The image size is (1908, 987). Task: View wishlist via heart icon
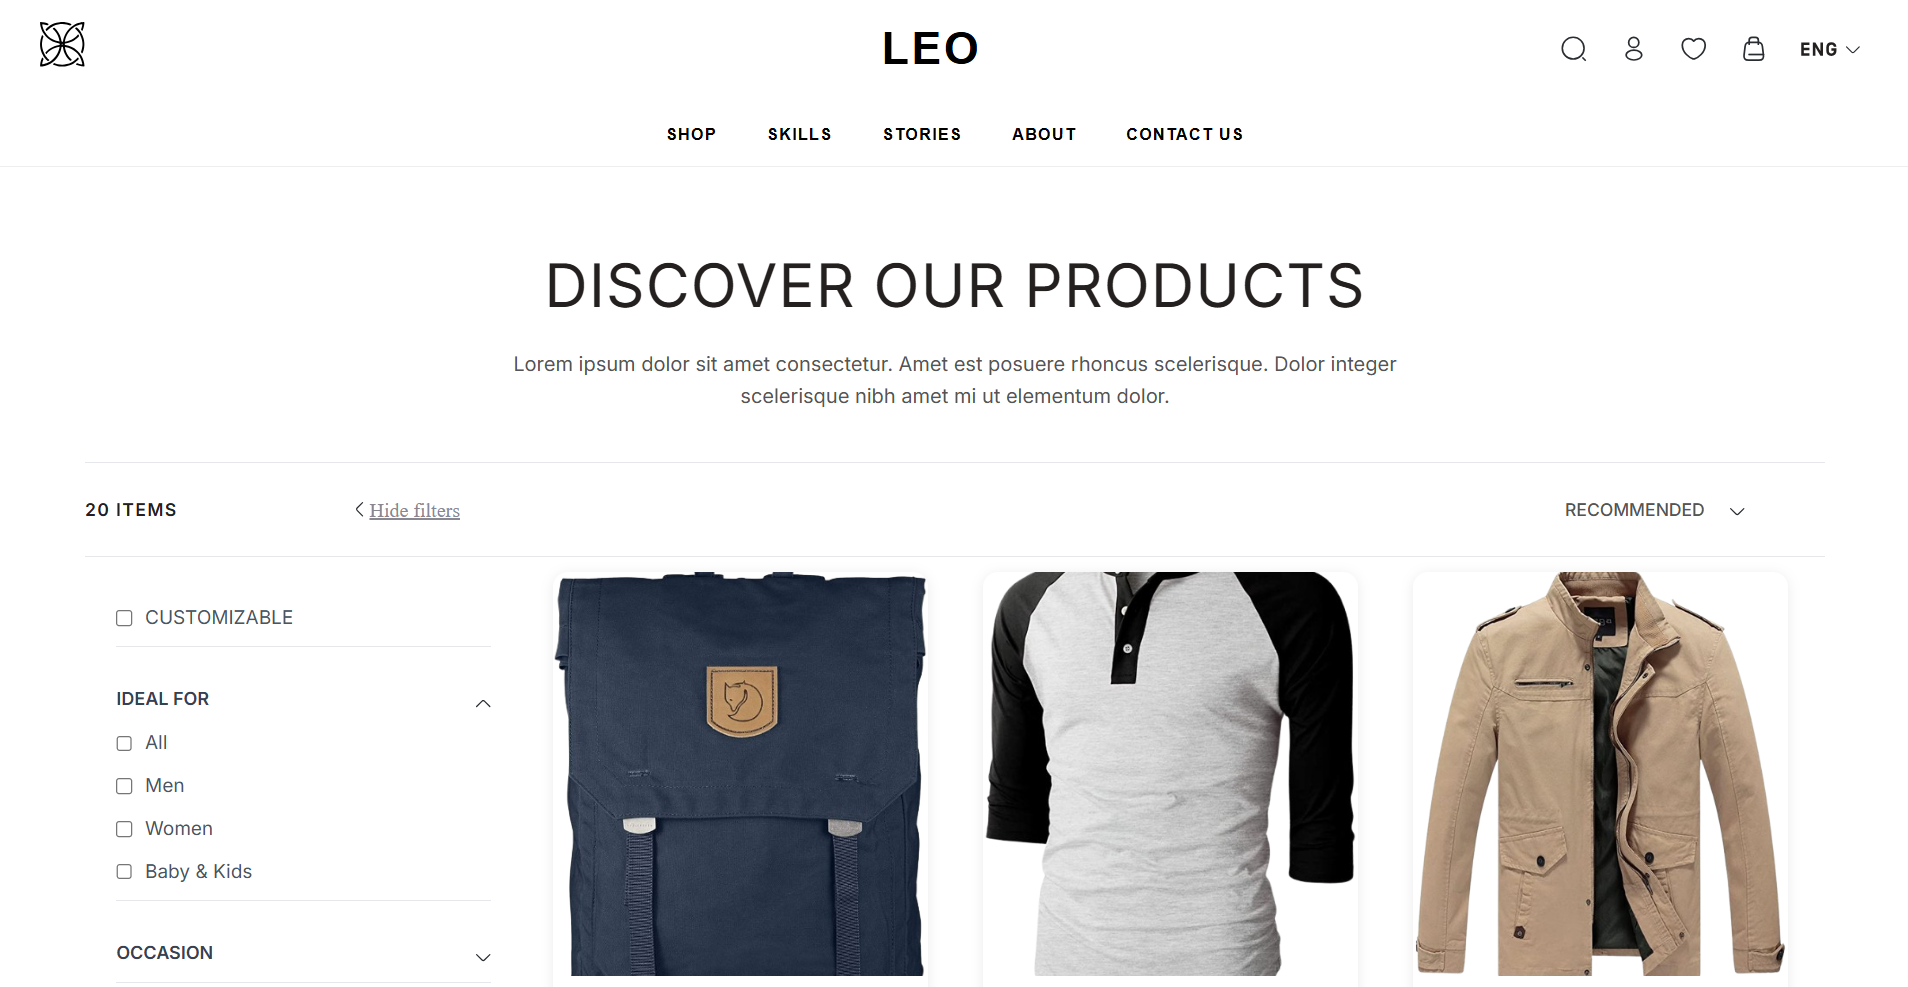[x=1694, y=49]
